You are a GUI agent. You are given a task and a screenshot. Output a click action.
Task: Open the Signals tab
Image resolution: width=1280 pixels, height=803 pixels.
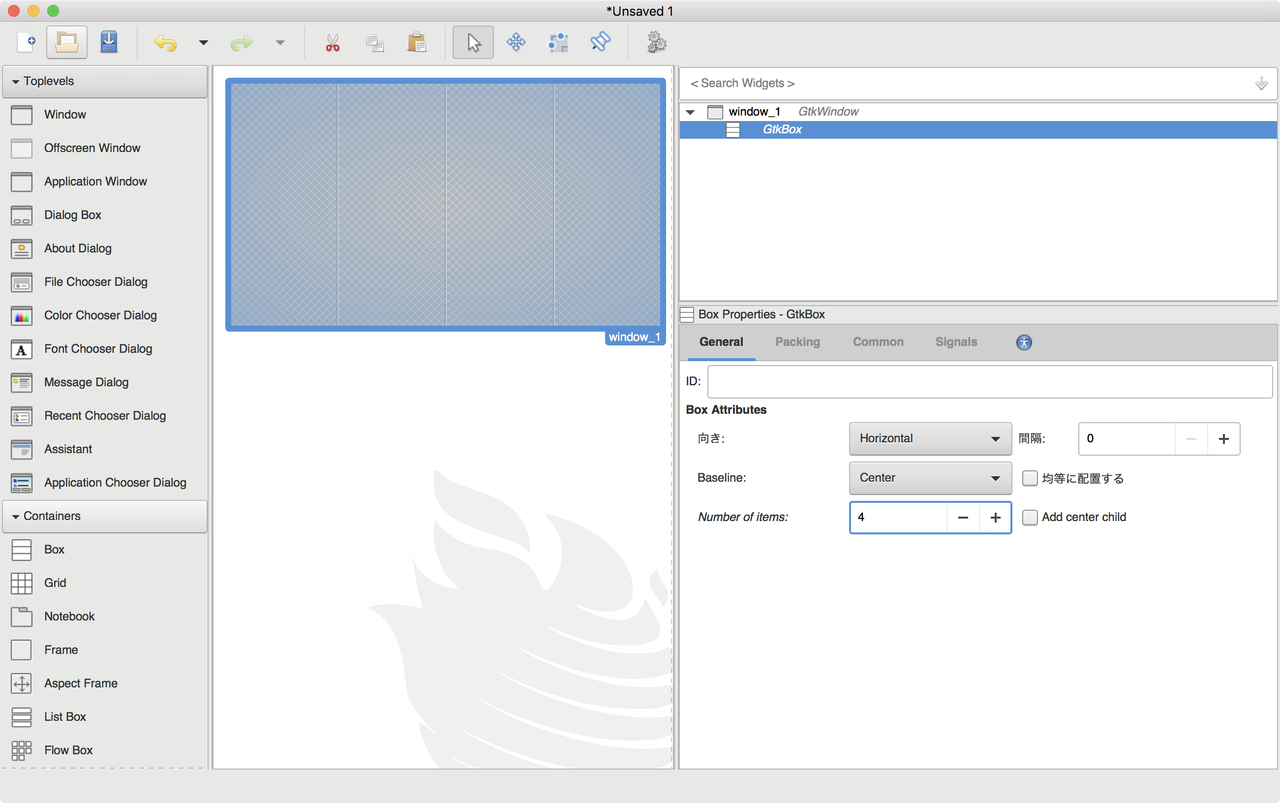pyautogui.click(x=956, y=341)
